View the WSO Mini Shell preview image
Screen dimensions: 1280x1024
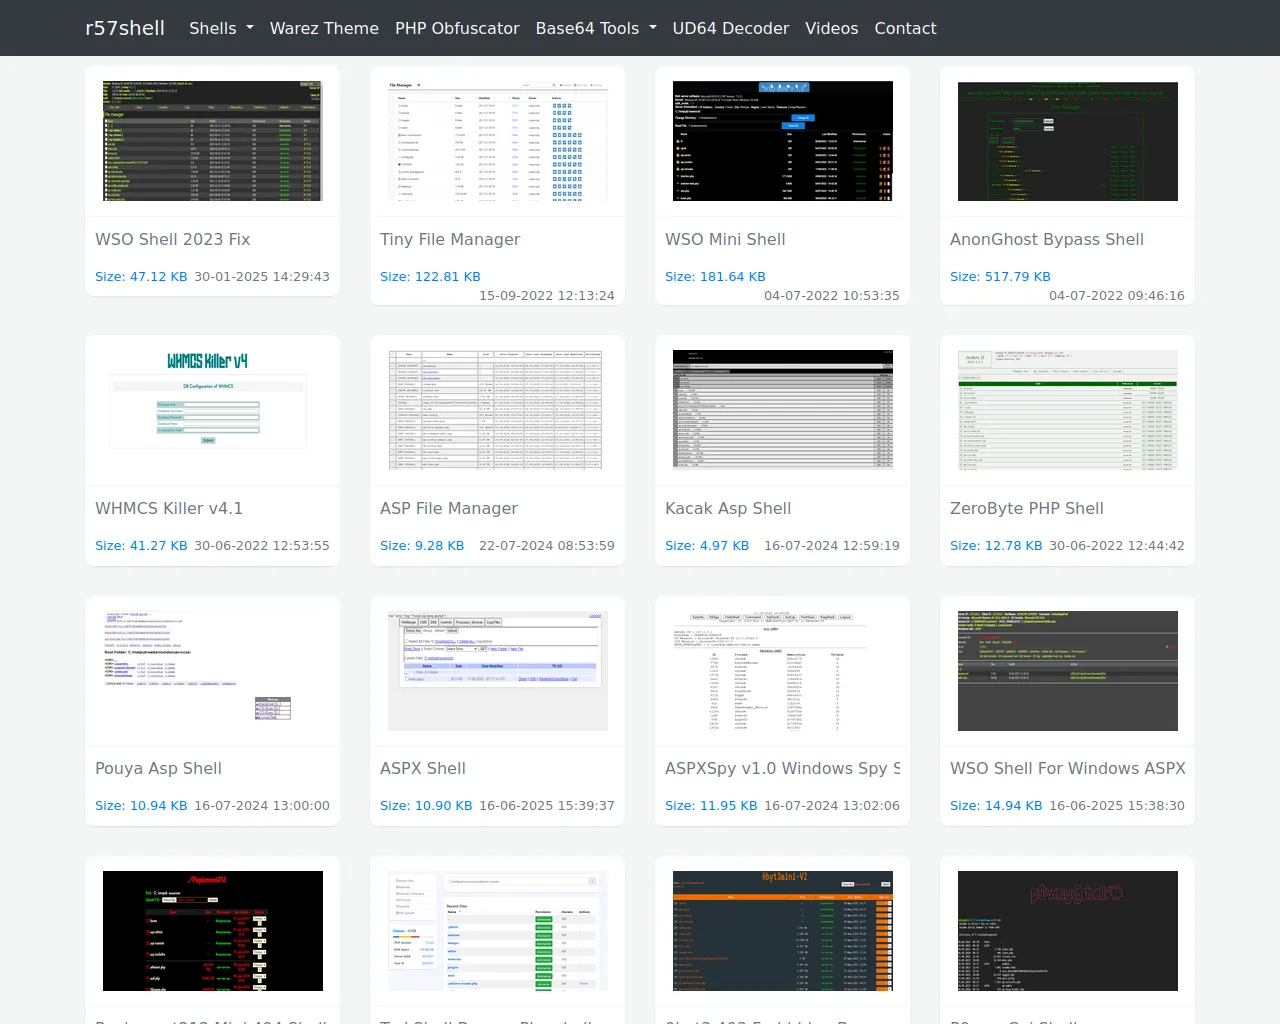pos(783,141)
